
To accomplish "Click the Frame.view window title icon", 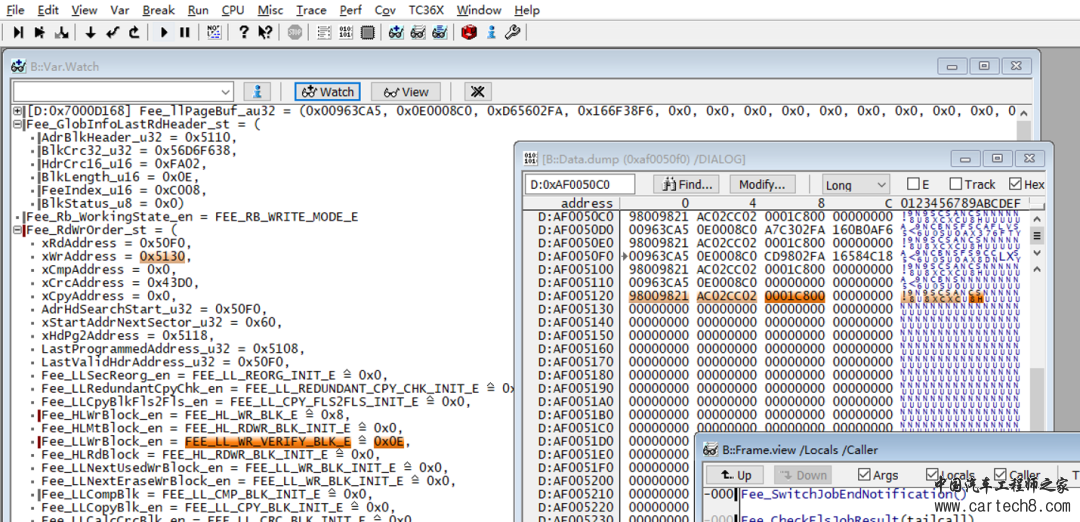I will (x=711, y=450).
